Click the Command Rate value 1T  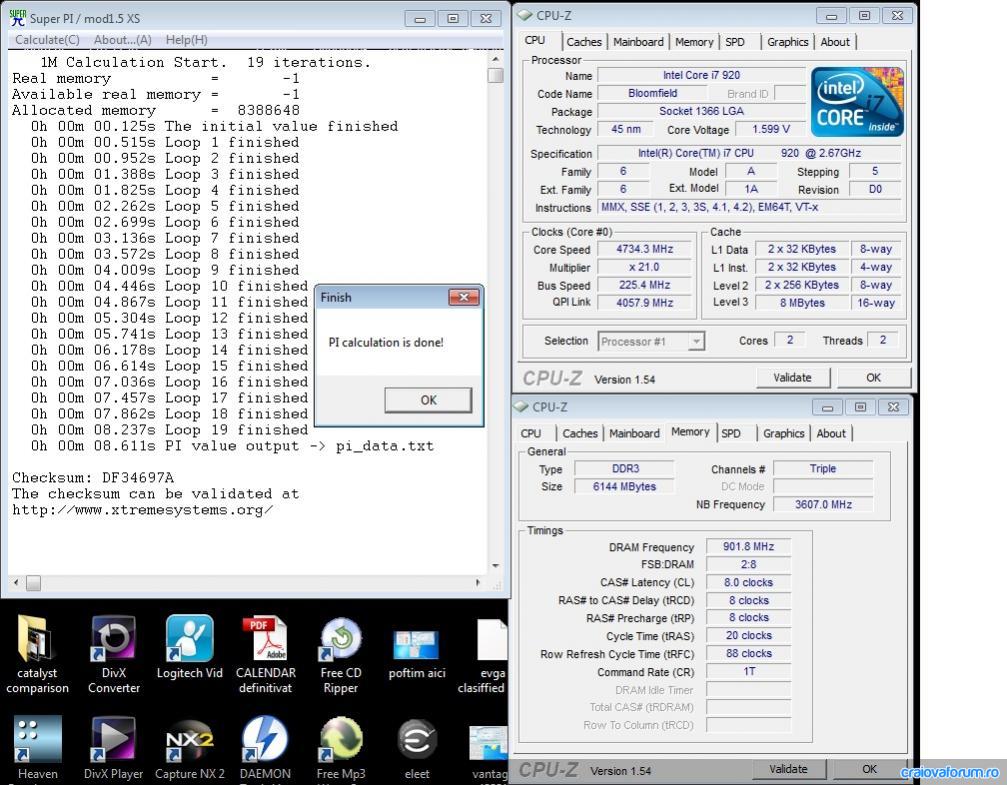(x=749, y=671)
